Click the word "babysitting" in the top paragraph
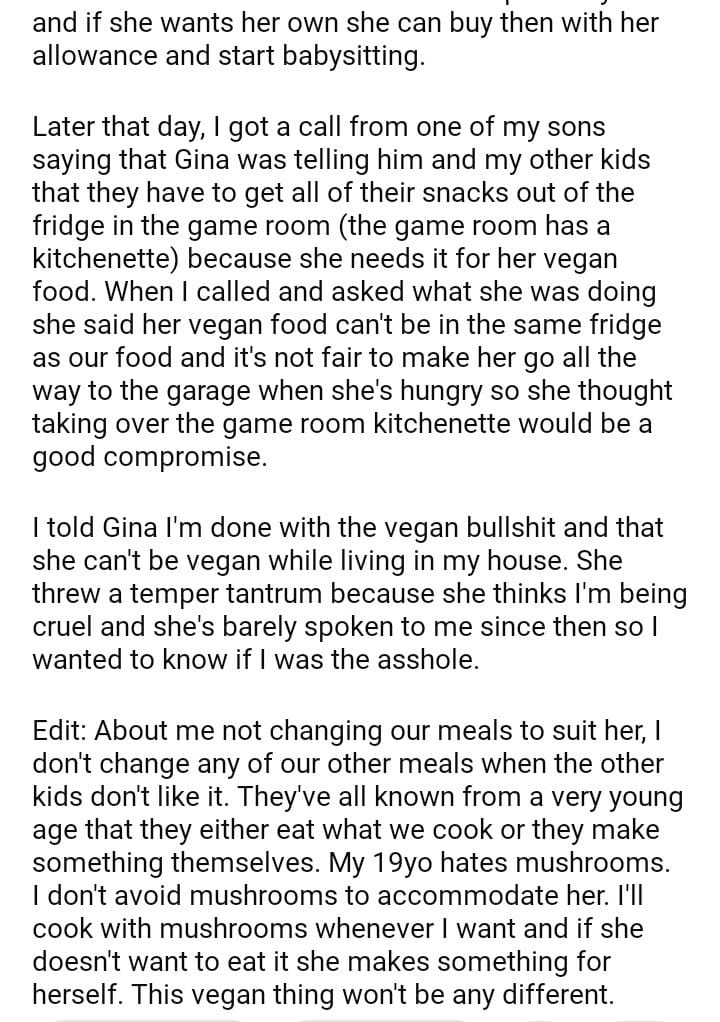720x1022 pixels. tap(349, 57)
